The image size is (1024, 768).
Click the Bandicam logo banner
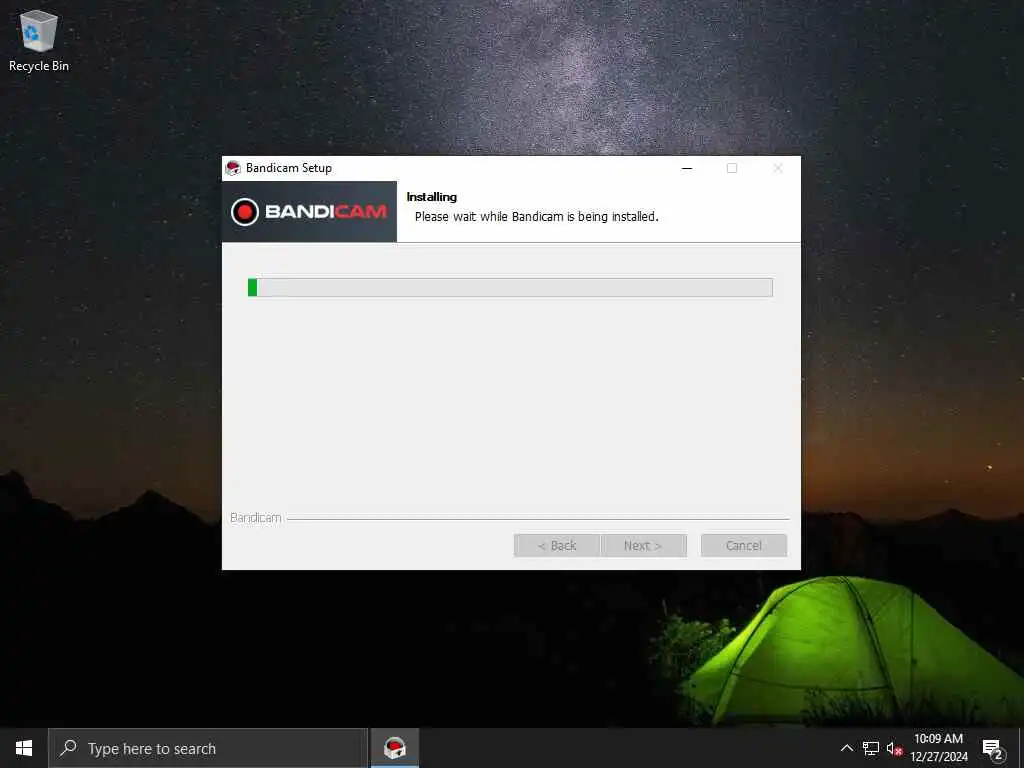(x=310, y=212)
